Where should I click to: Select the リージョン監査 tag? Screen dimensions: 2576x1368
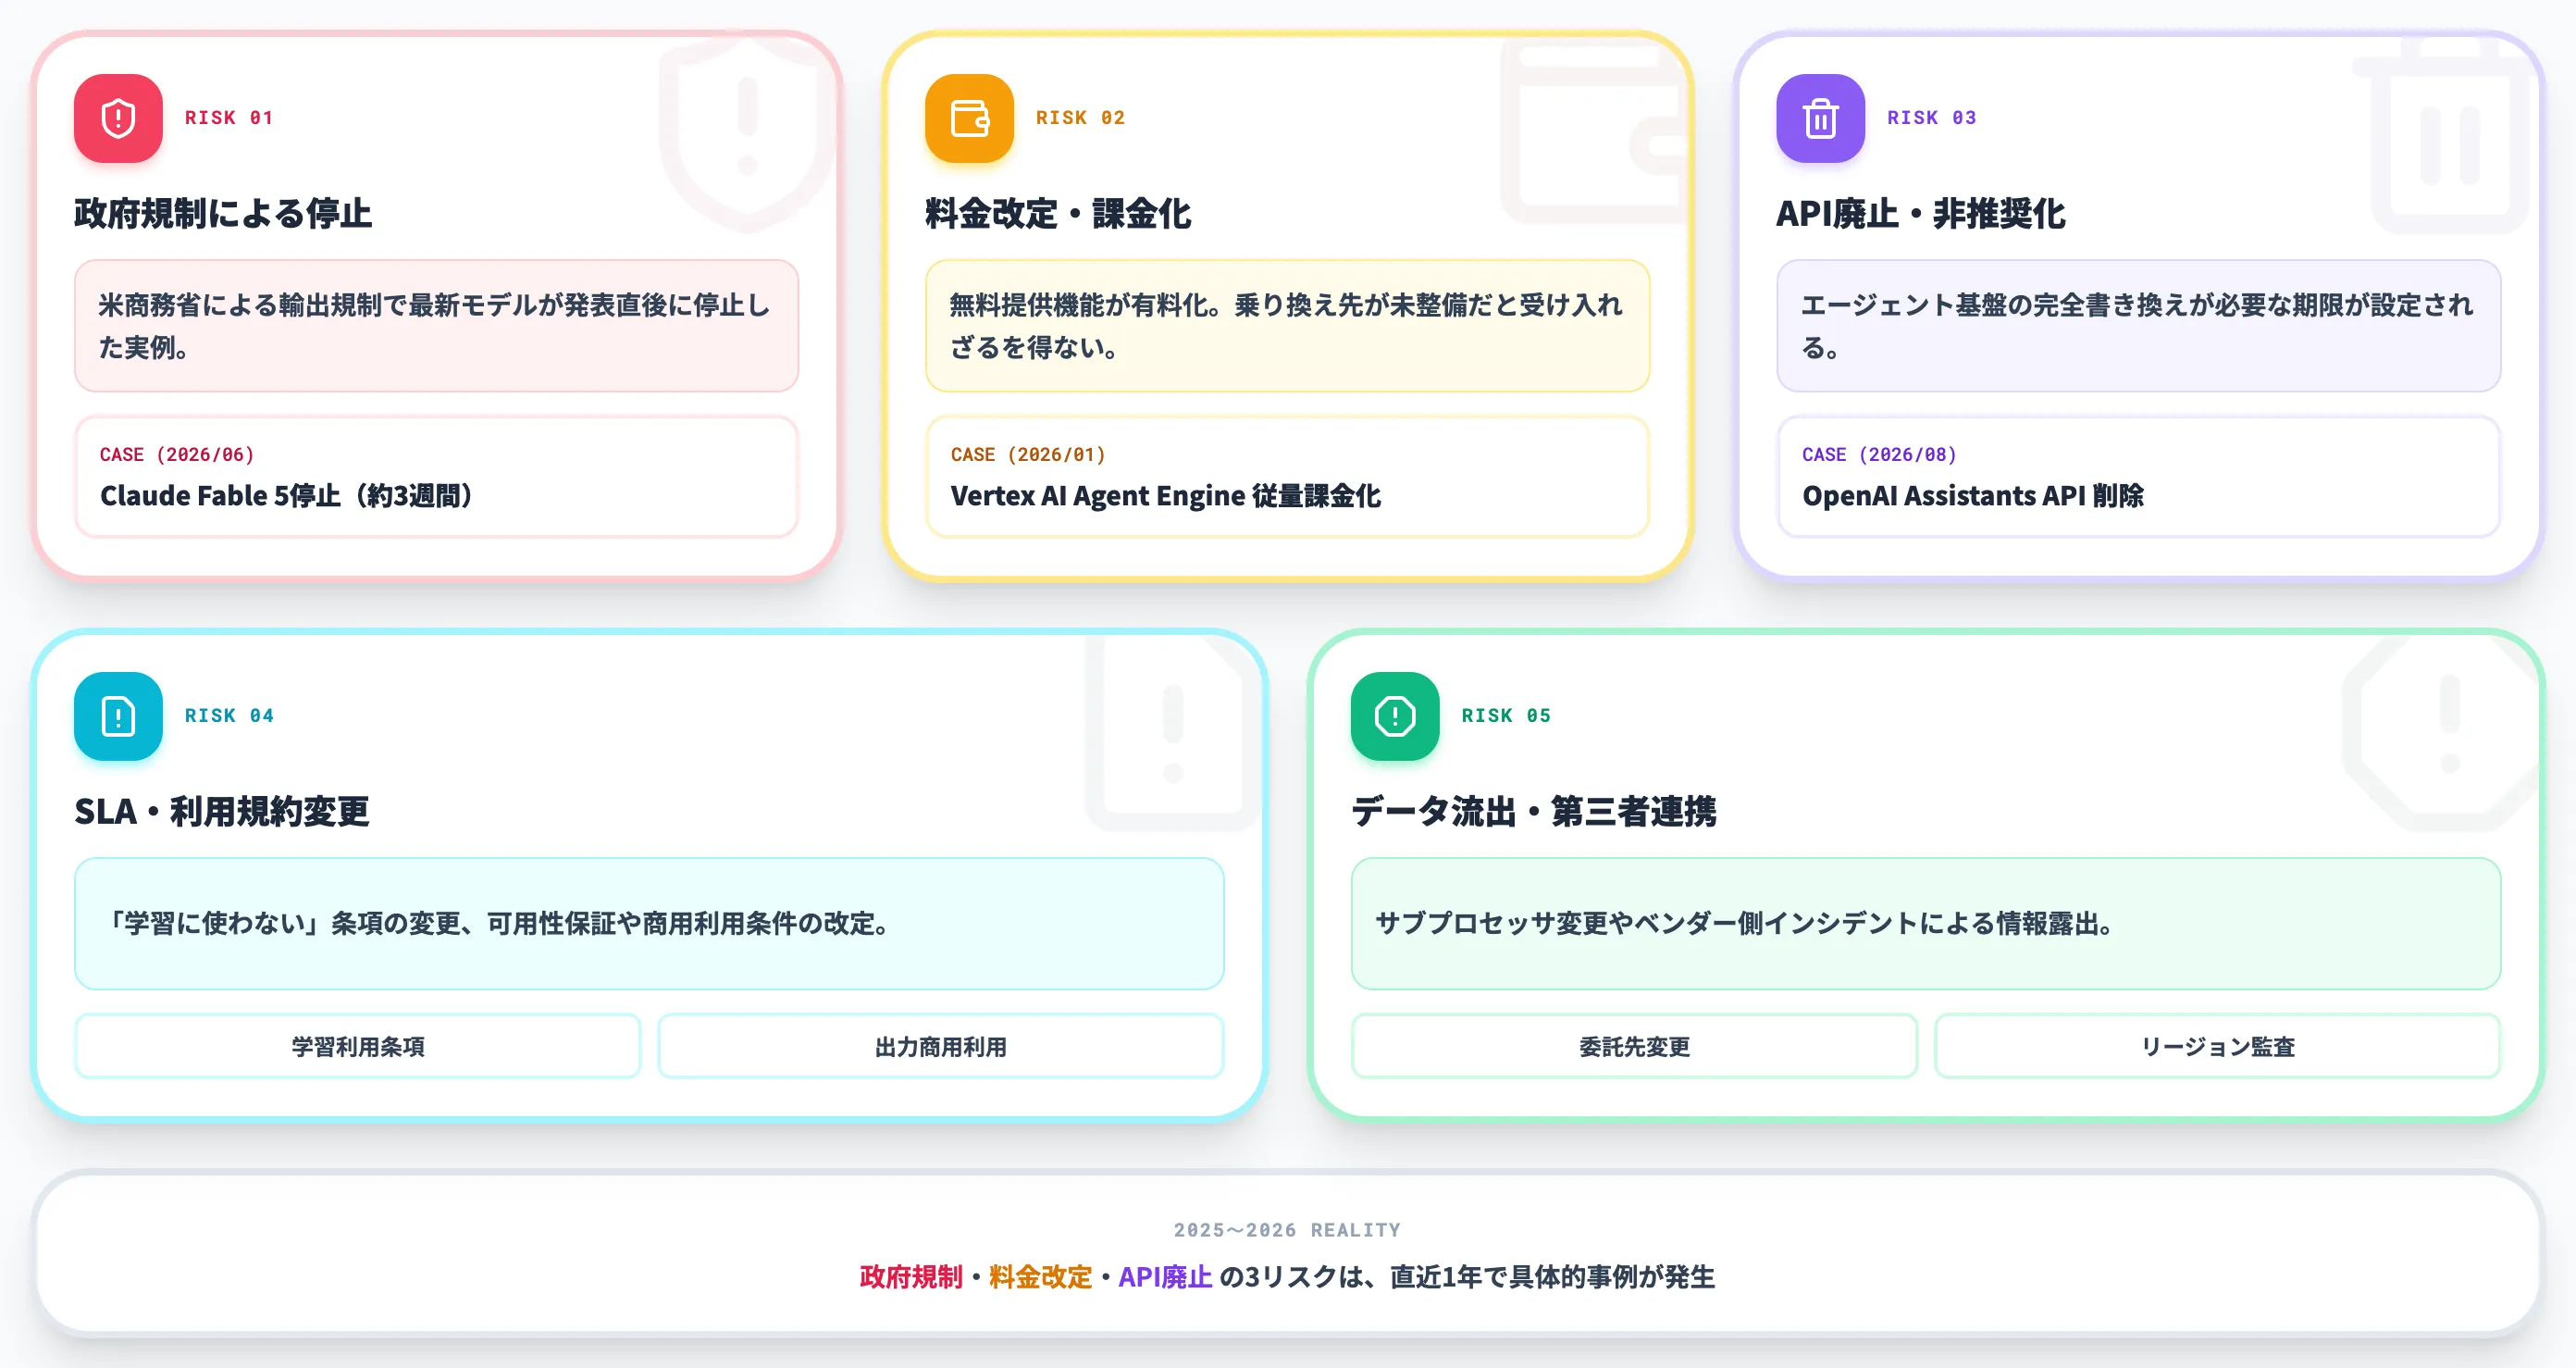(2217, 1046)
